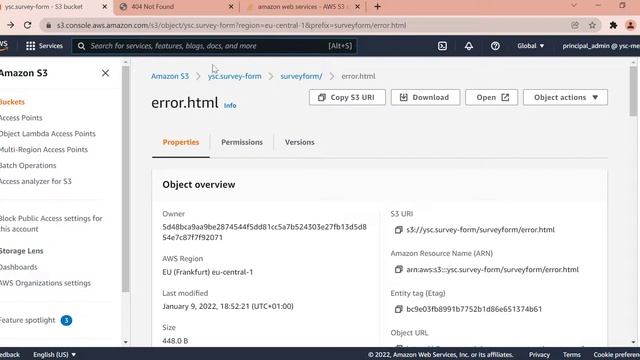
Task: Copy the S3 URI value icon
Action: coord(398,230)
